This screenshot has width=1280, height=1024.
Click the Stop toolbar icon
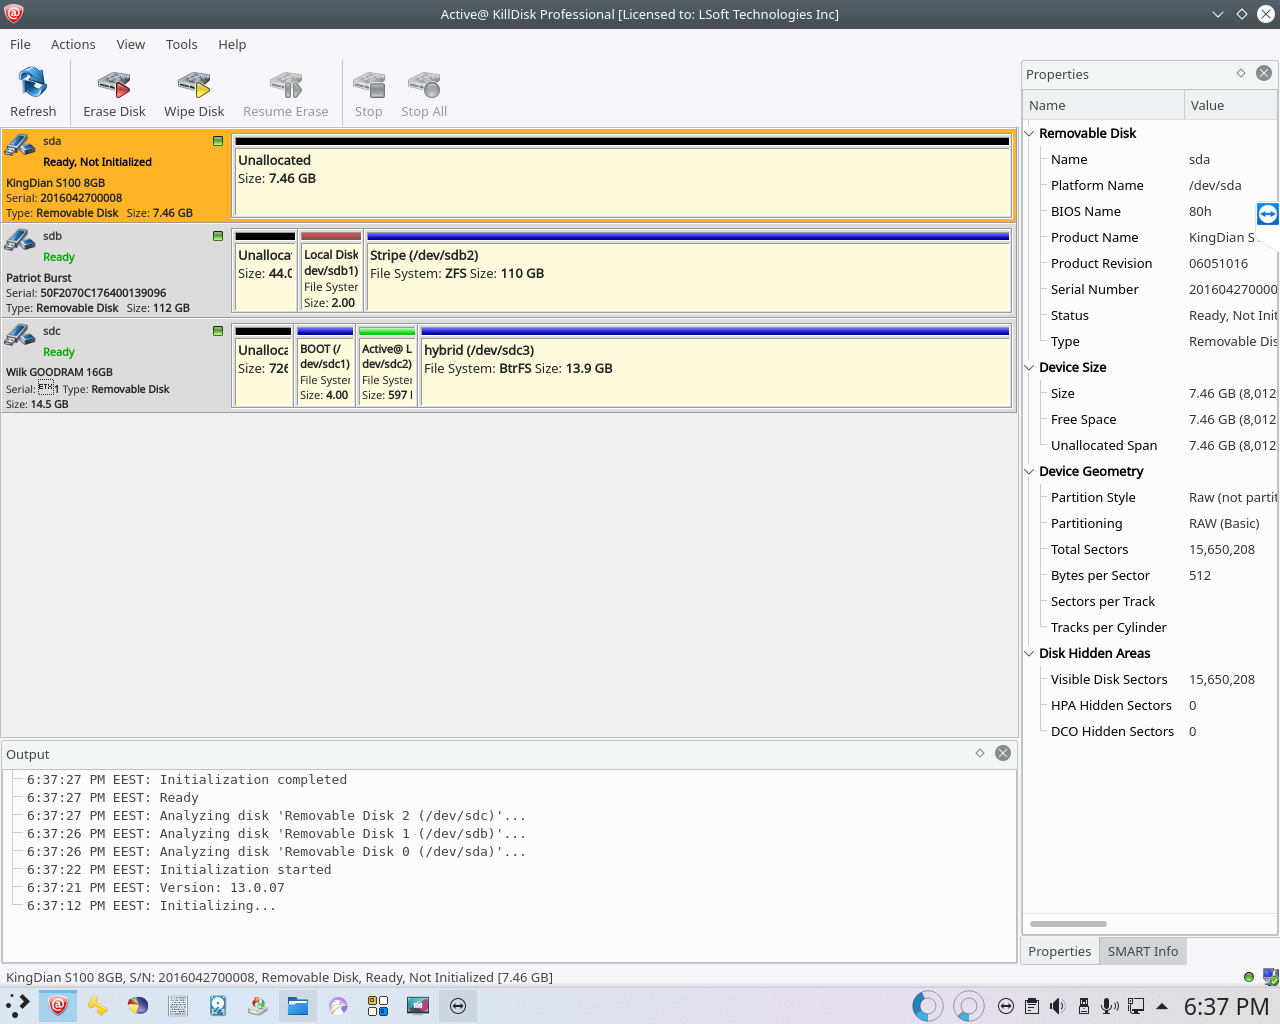[x=368, y=92]
